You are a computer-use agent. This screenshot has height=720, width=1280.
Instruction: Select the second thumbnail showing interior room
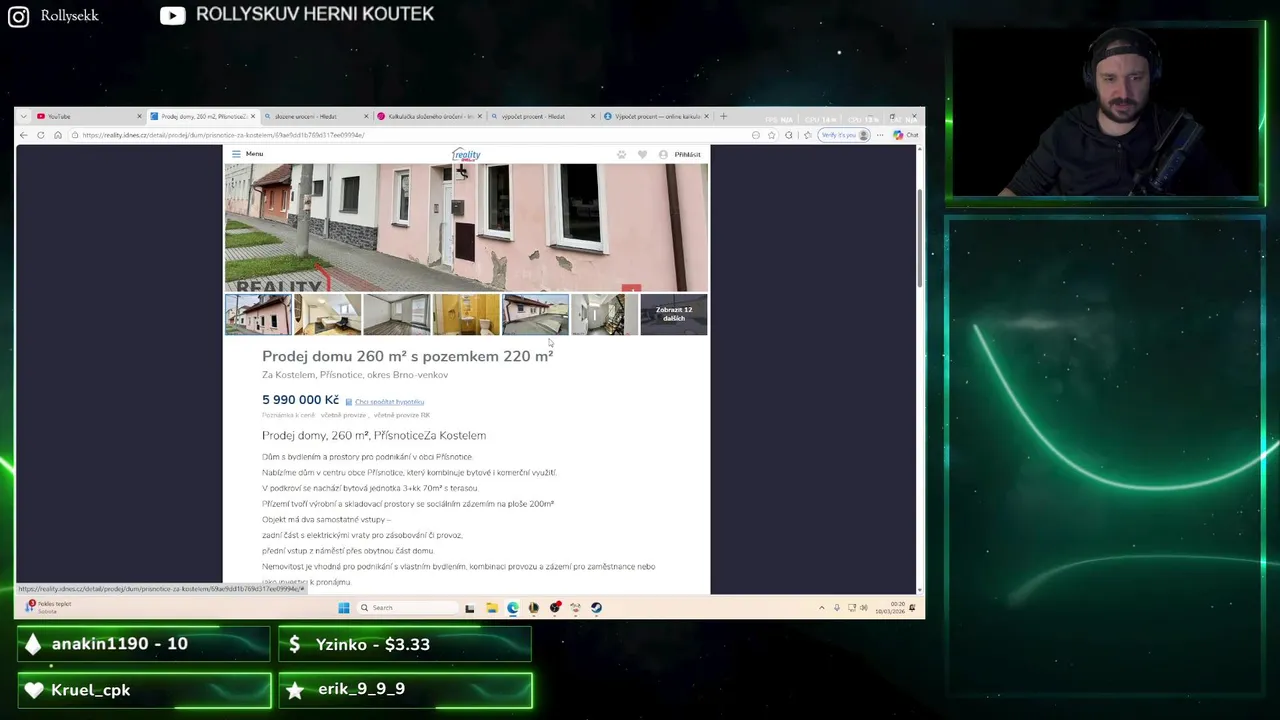click(x=327, y=314)
